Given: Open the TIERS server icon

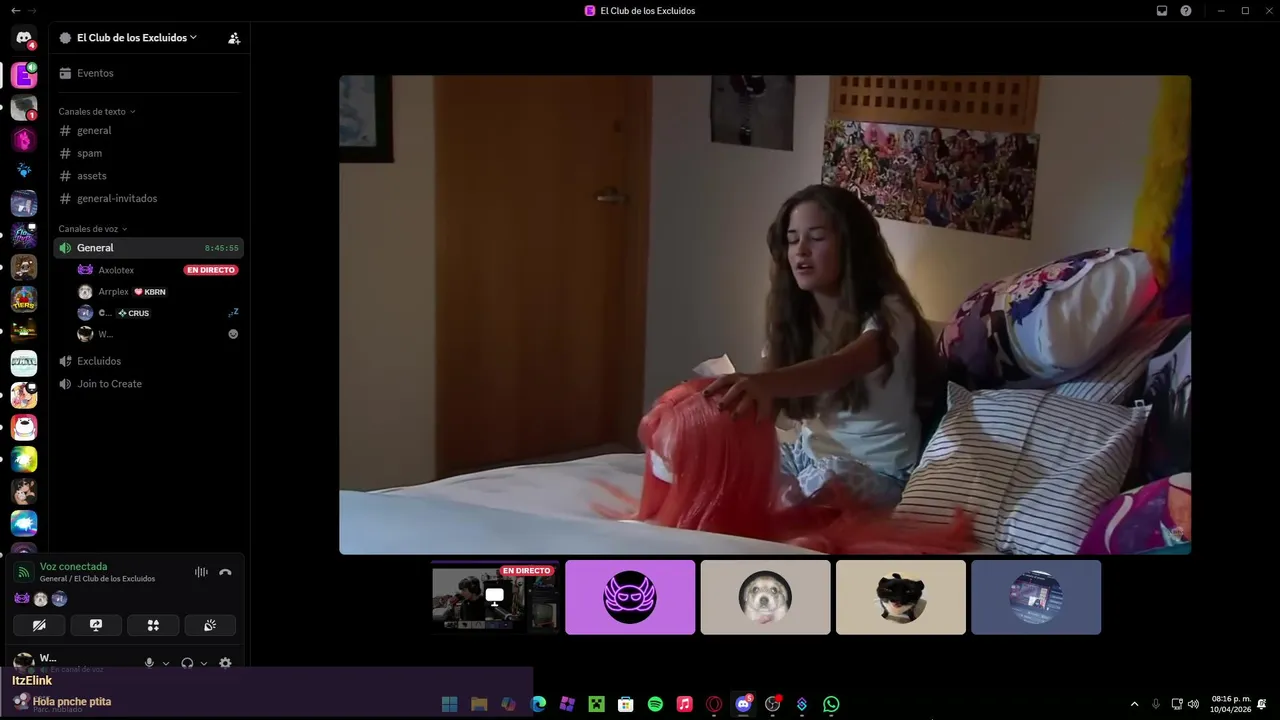Looking at the screenshot, I should 24,299.
